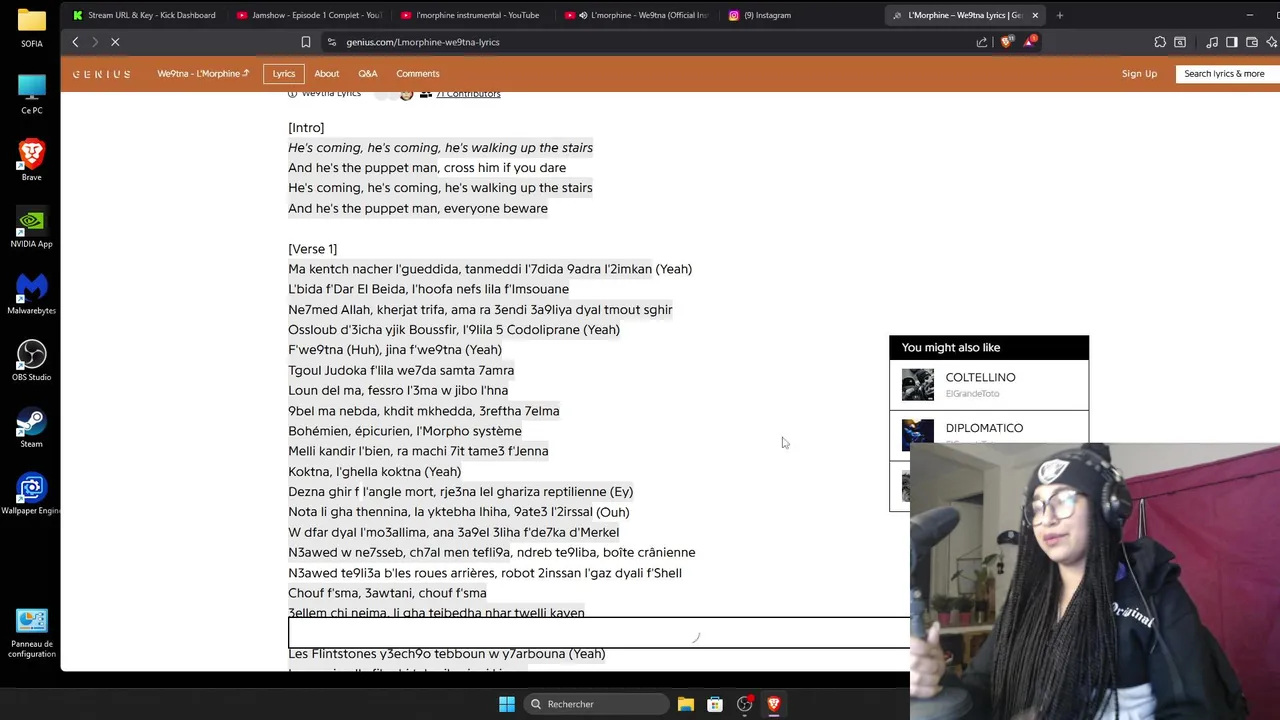Viewport: 1280px width, 720px height.
Task: Open the We9tna - L'Morphine header link
Action: pyautogui.click(x=203, y=73)
